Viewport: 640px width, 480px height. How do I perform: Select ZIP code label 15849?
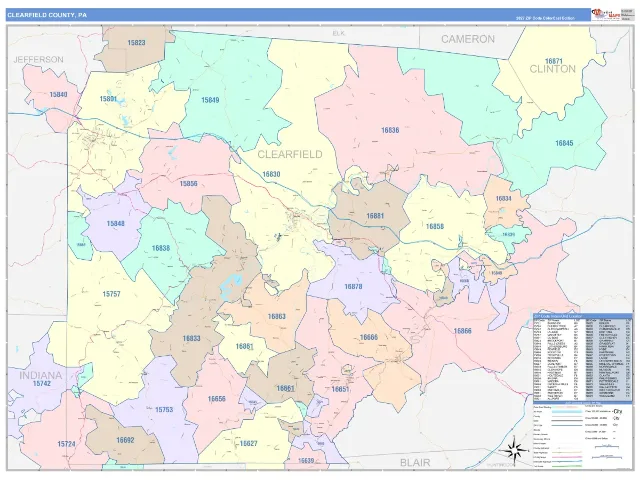(210, 100)
